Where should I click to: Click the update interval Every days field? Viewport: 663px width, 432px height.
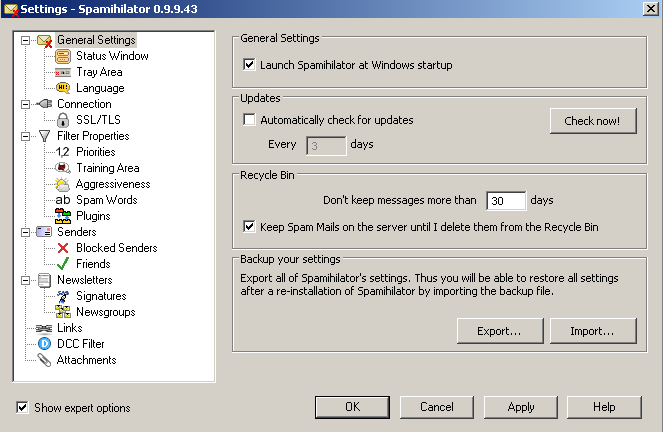click(x=326, y=146)
